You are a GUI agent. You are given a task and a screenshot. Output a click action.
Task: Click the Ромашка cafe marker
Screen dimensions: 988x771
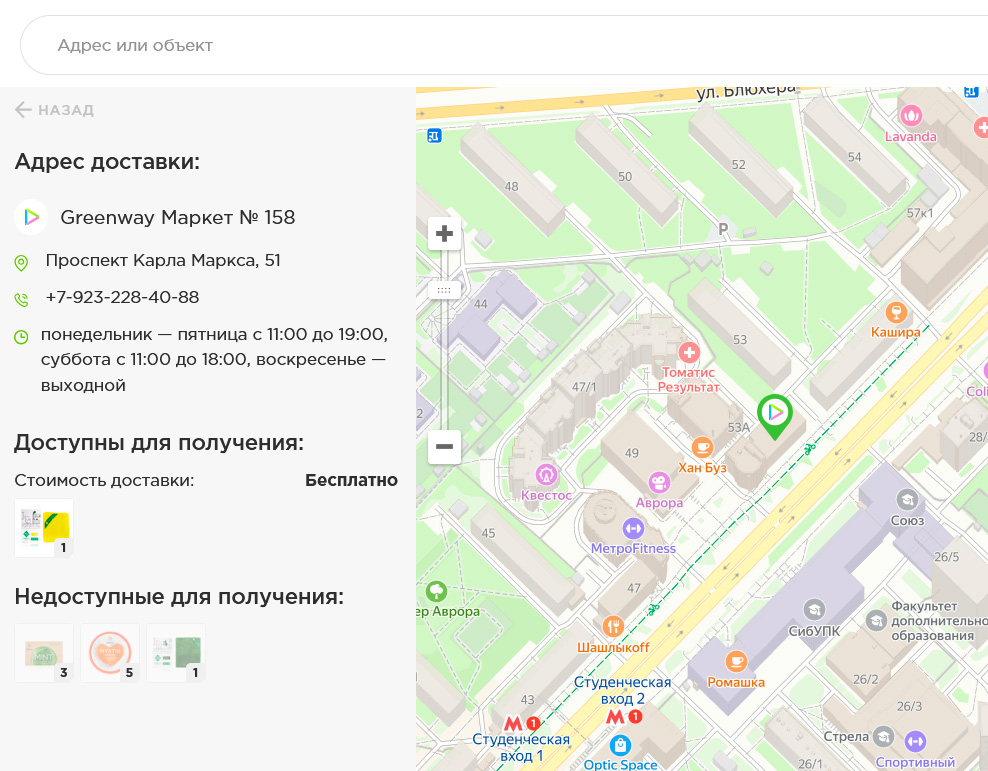tap(736, 661)
